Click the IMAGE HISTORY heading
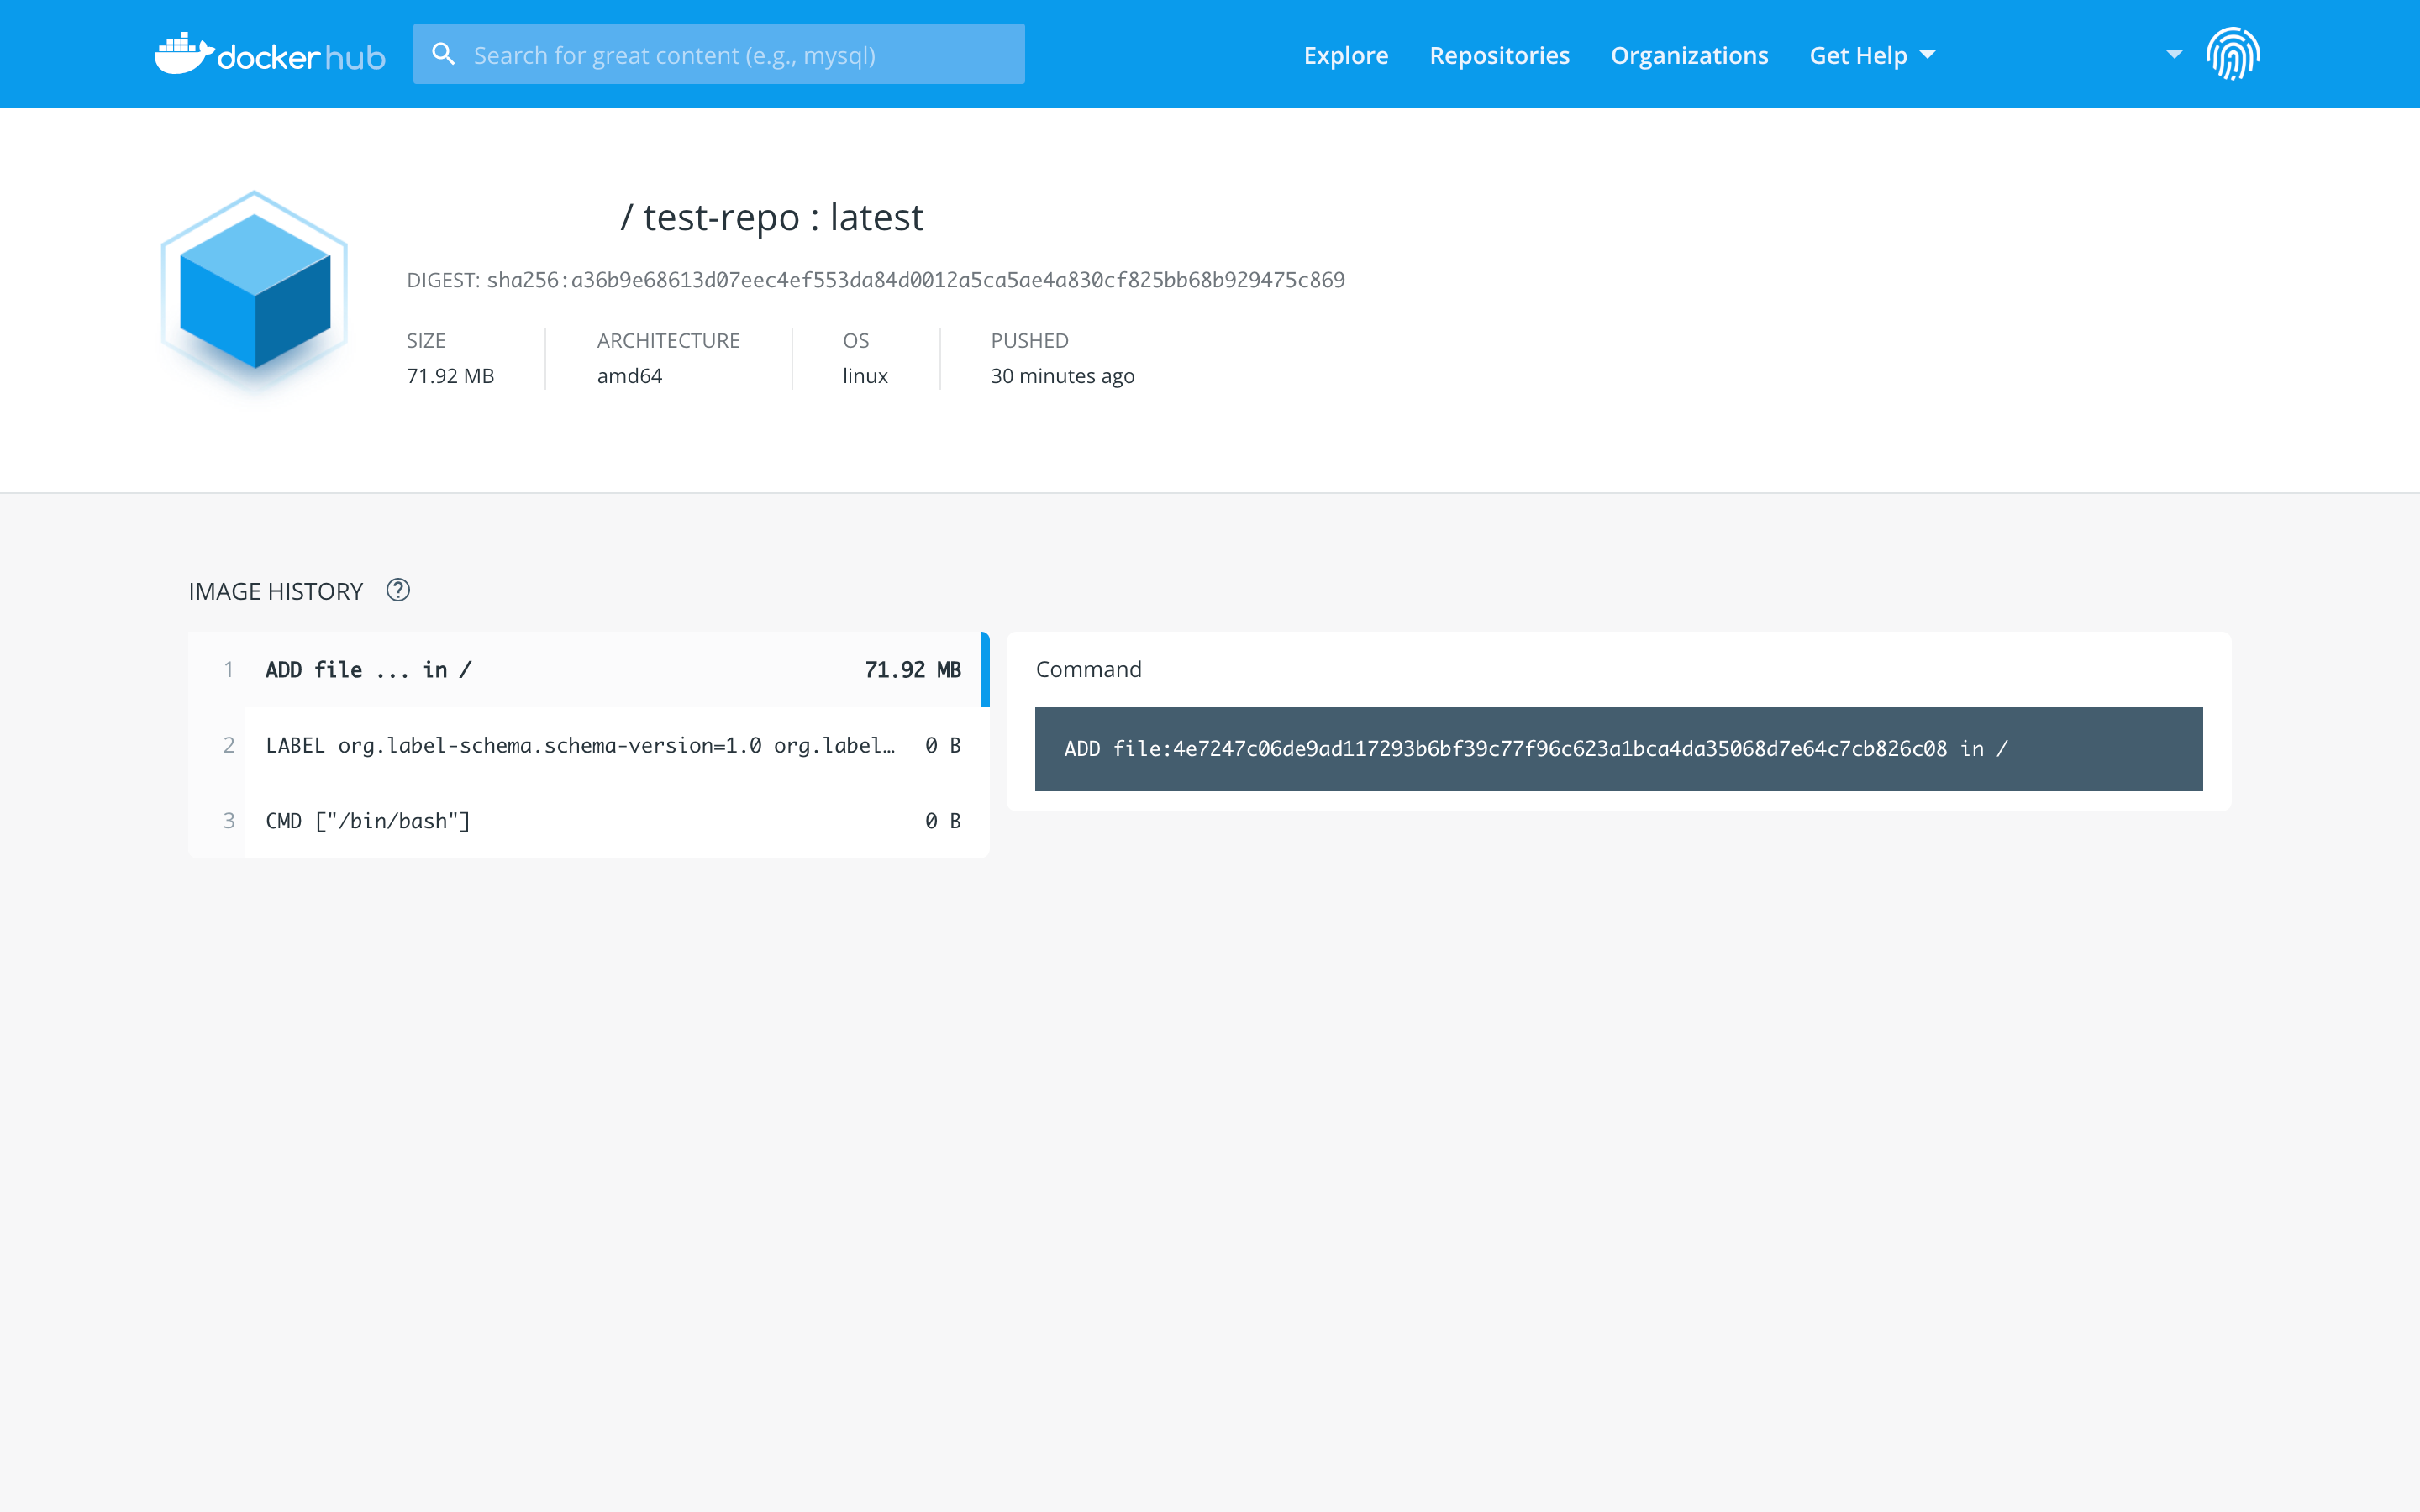 275,591
